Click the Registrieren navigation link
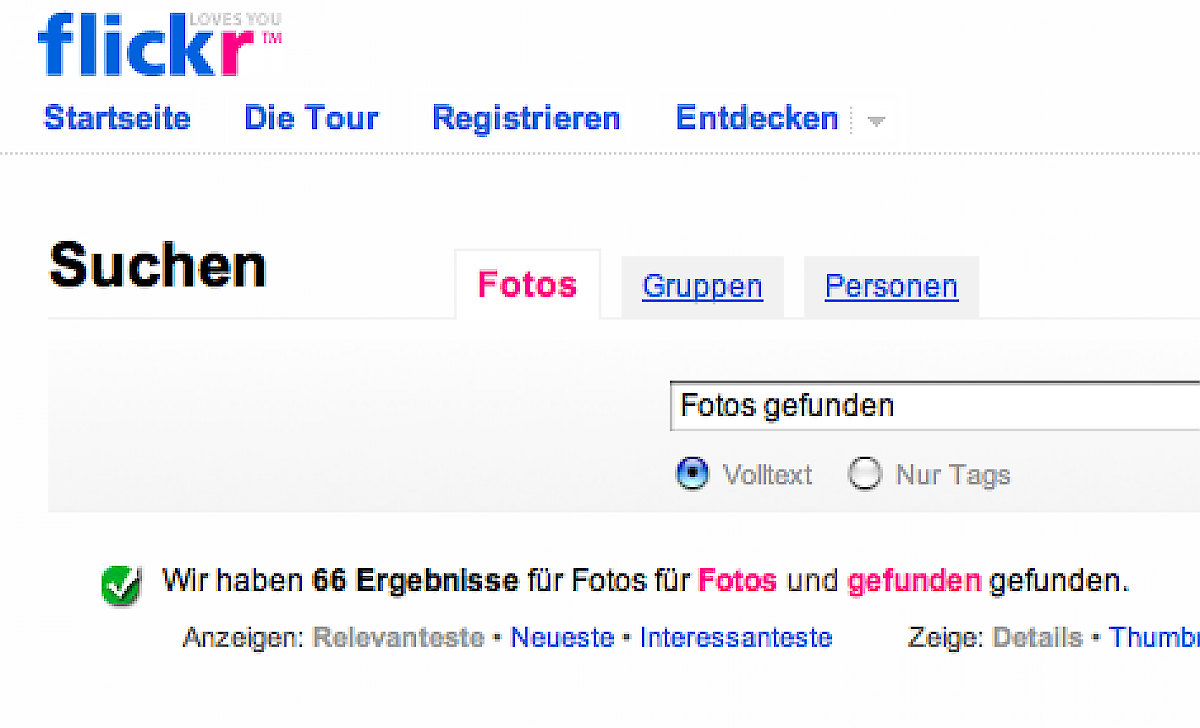Screen dimensions: 1200x728 tap(526, 118)
